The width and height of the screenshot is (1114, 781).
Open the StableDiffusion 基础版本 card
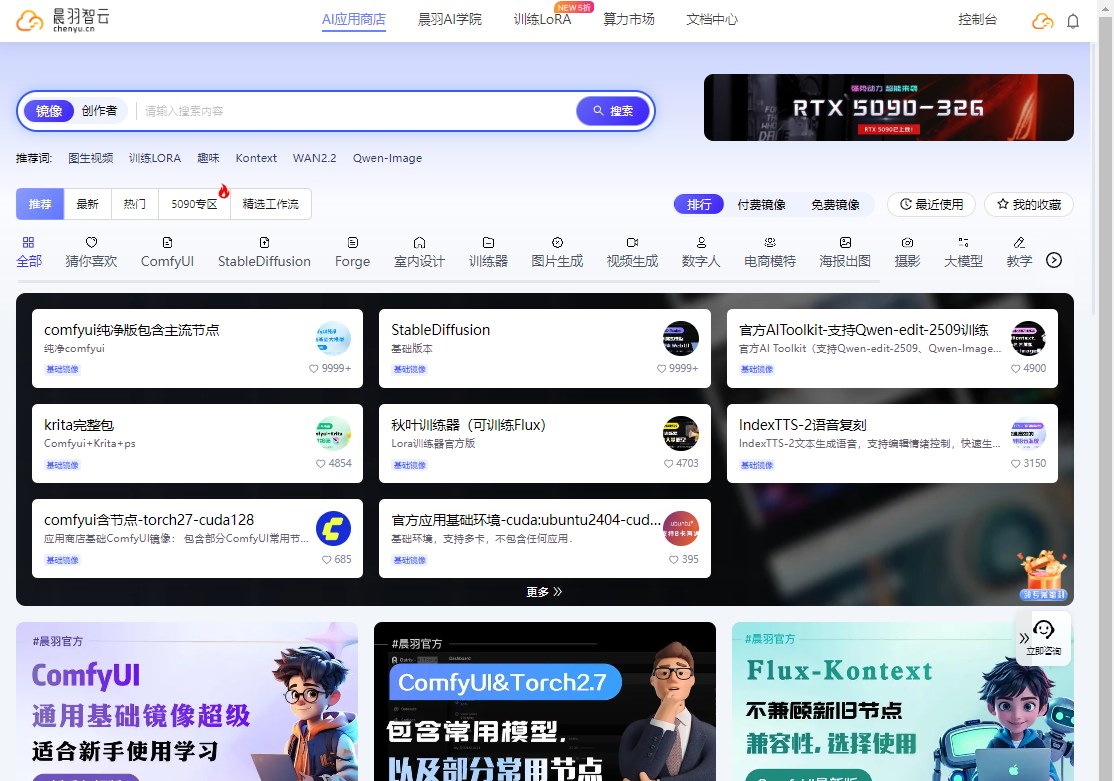(x=545, y=348)
